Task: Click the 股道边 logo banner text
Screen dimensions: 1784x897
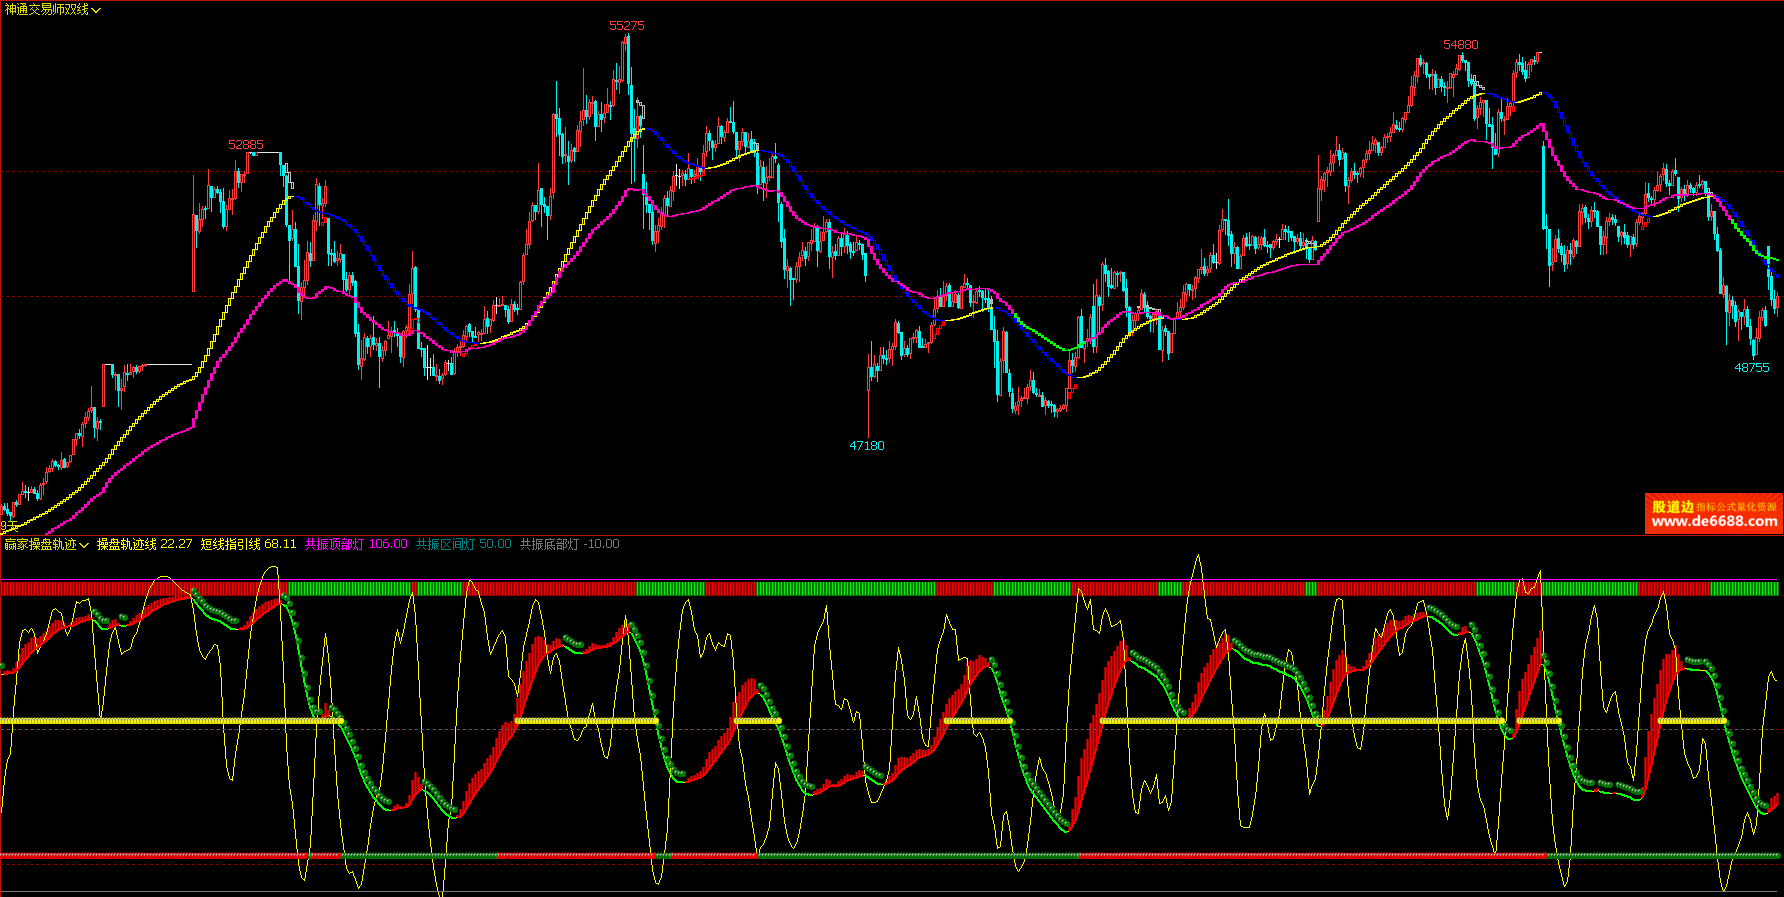Action: click(x=1672, y=507)
